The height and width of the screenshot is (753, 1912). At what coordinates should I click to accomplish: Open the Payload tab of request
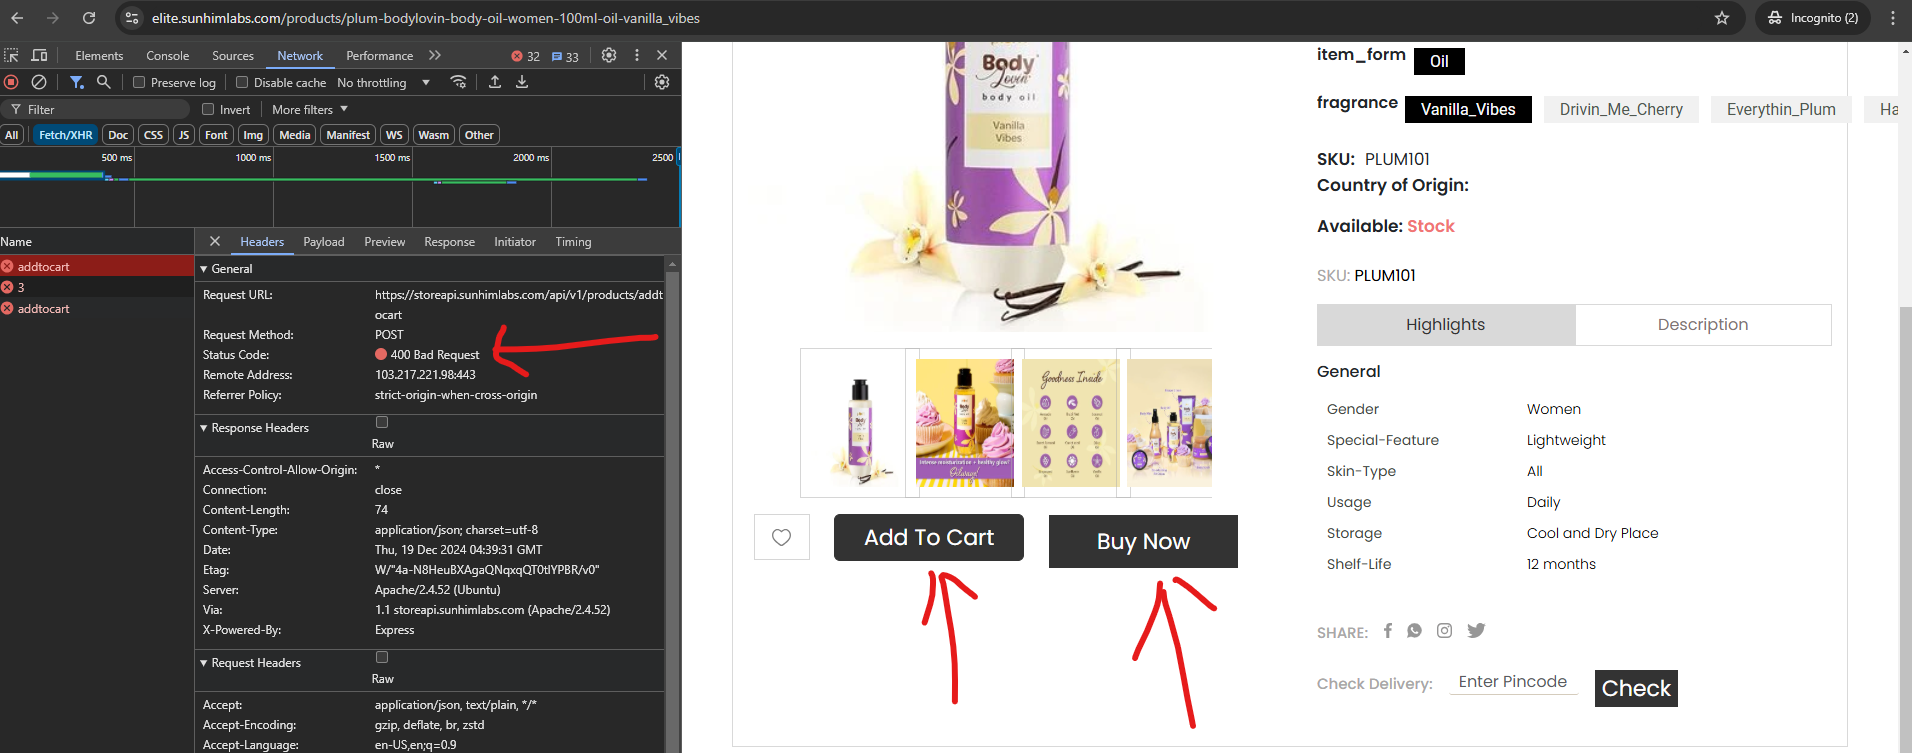coord(324,241)
